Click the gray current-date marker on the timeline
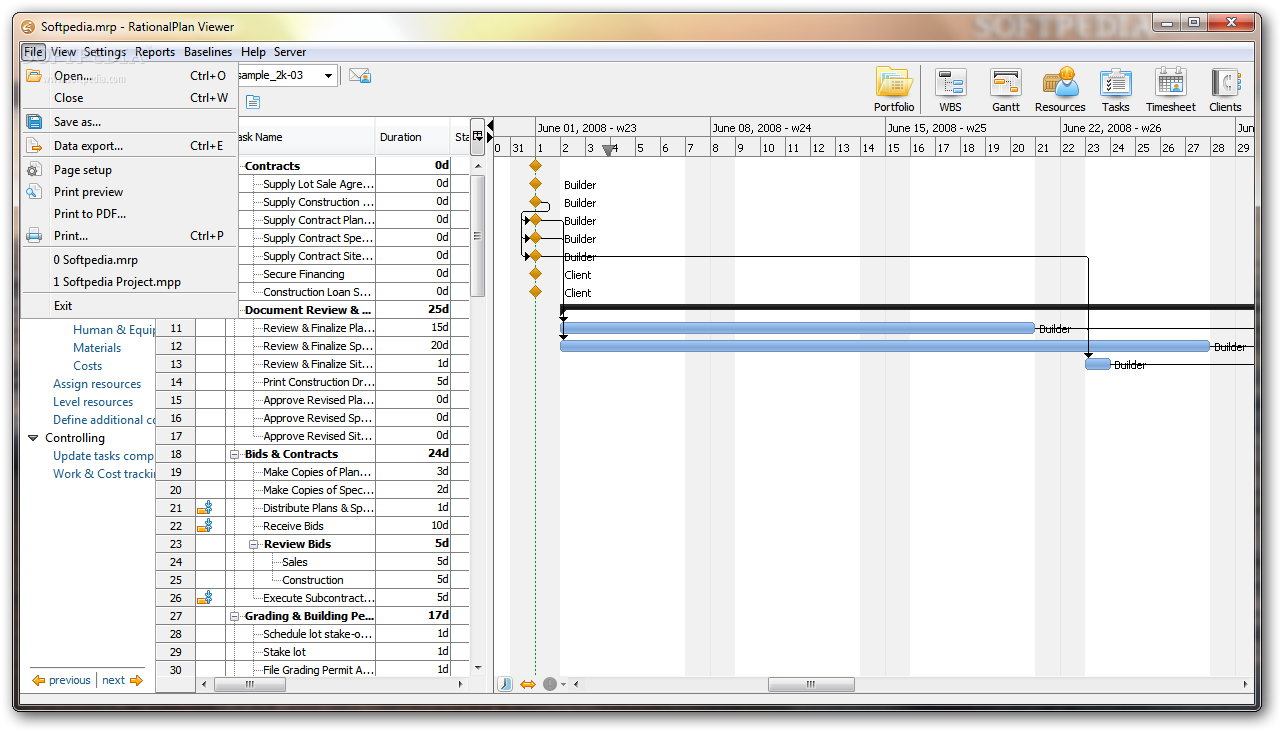 point(608,151)
